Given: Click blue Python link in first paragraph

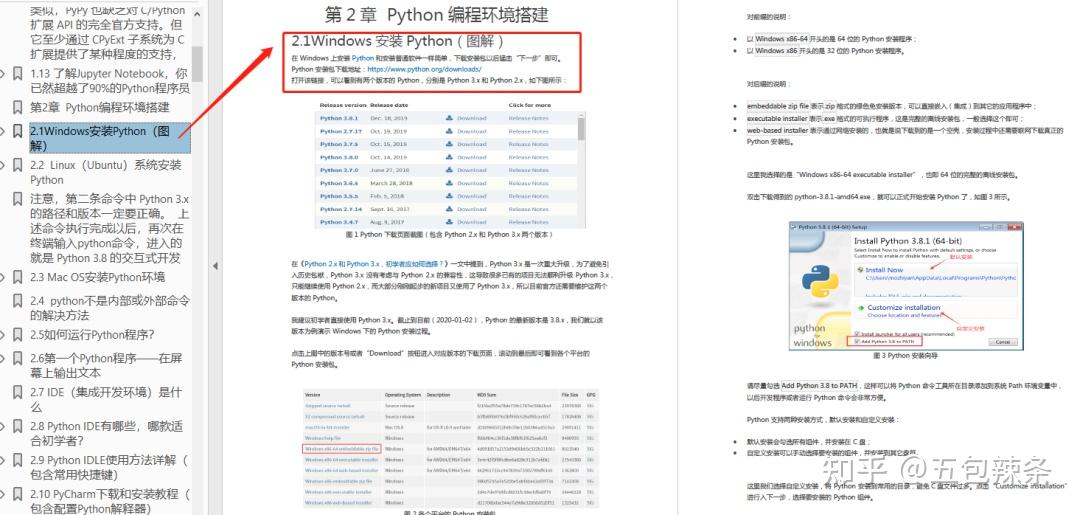Looking at the screenshot, I should [x=362, y=59].
